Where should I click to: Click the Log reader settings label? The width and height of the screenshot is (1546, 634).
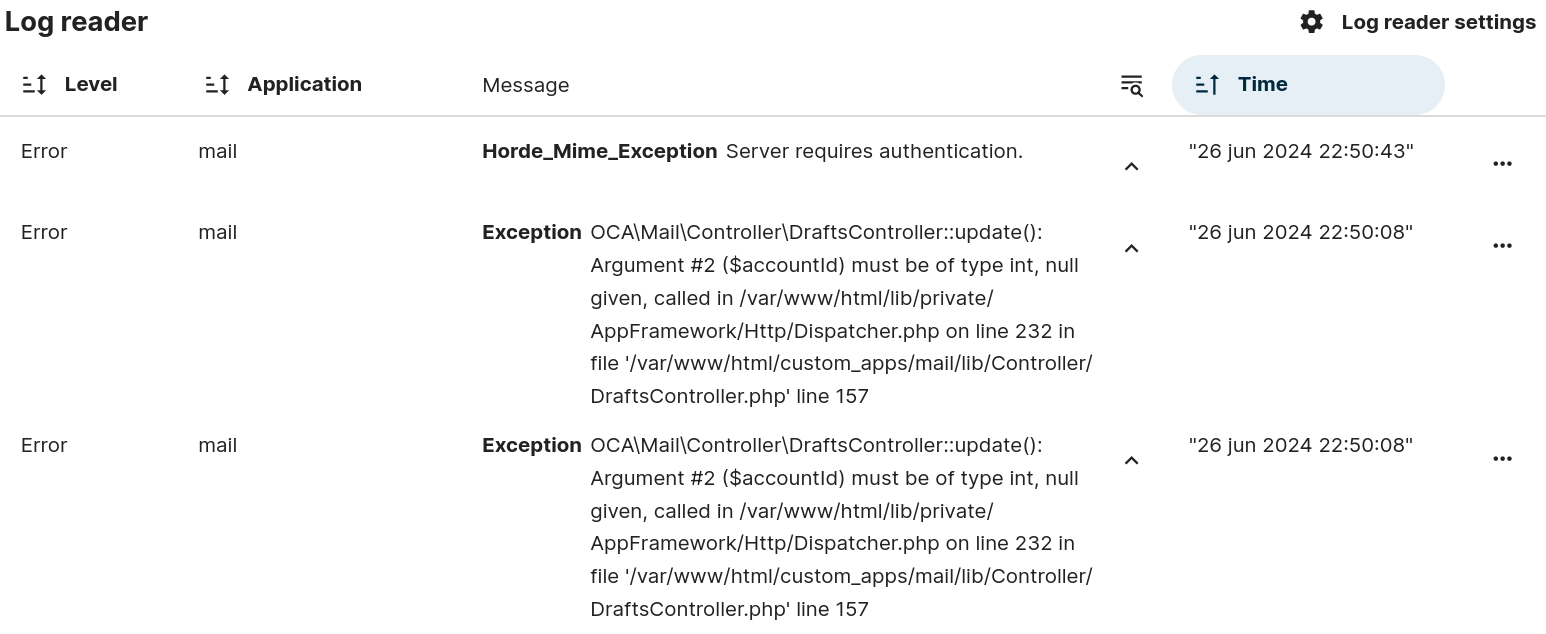tap(1438, 22)
